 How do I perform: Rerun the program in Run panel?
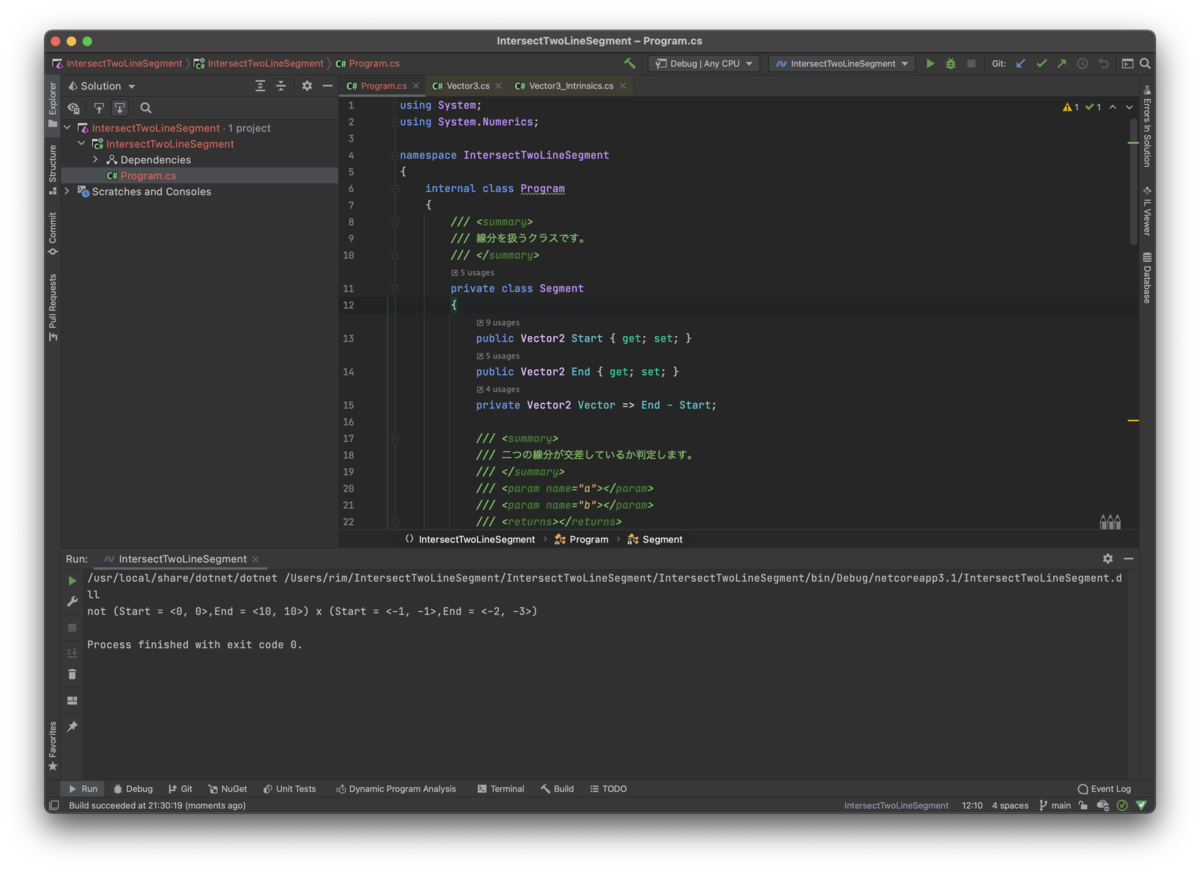pyautogui.click(x=72, y=580)
